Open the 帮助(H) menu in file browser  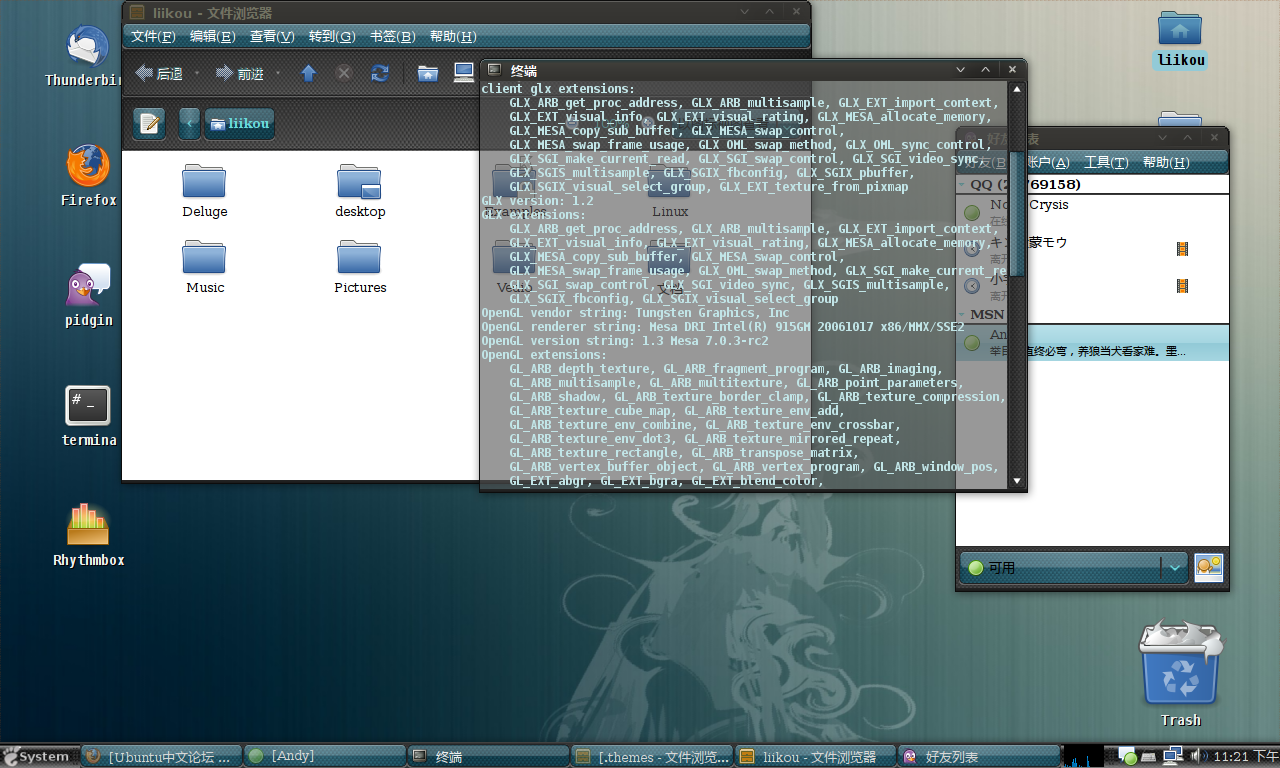[x=453, y=36]
